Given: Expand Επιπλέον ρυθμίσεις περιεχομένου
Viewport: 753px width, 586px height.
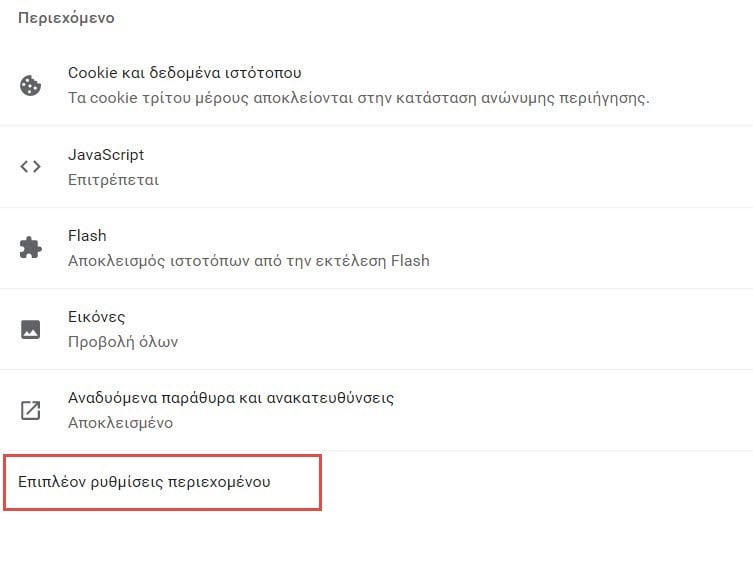Looking at the screenshot, I should point(162,482).
